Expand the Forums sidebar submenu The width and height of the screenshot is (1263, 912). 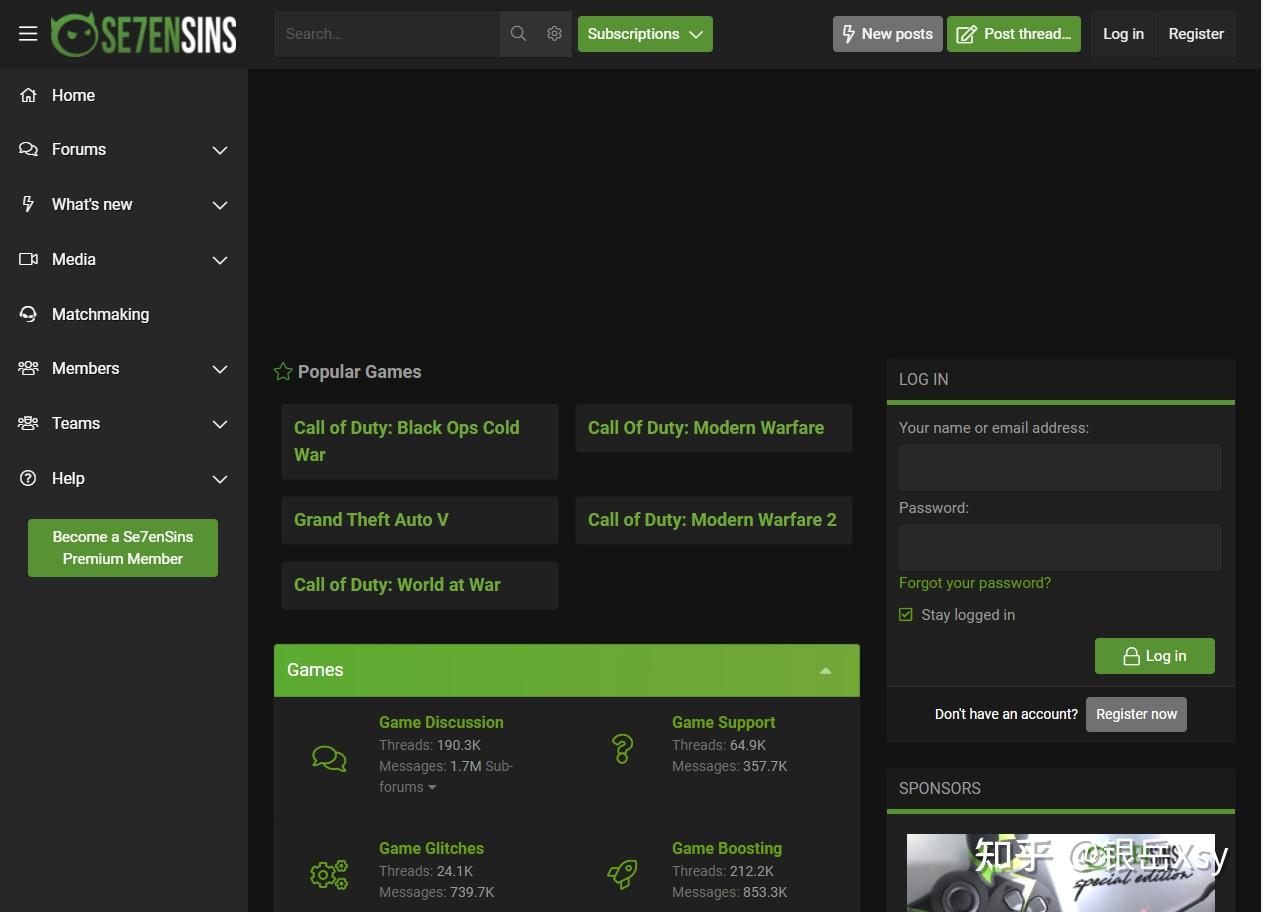coord(220,150)
